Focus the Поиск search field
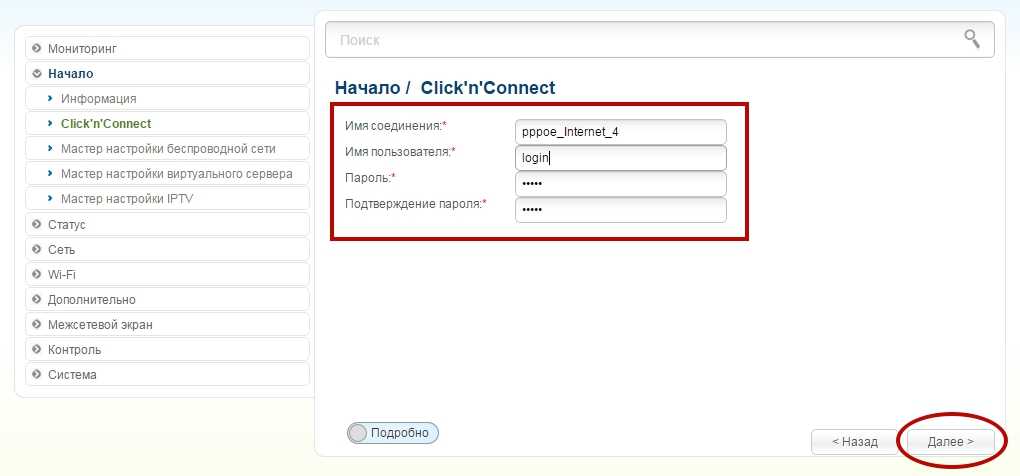 click(640, 40)
